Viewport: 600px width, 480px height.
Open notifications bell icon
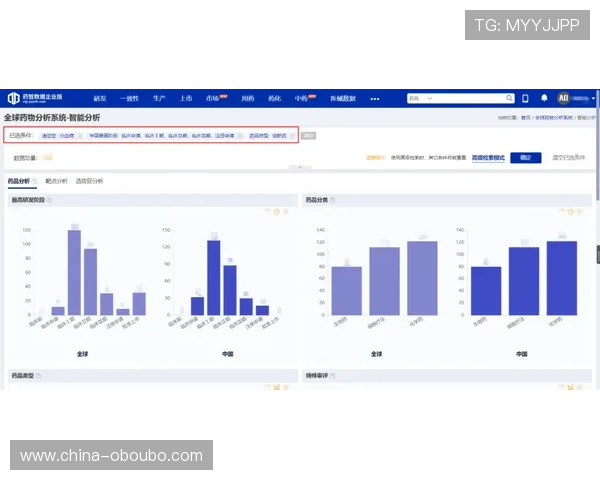[x=544, y=98]
